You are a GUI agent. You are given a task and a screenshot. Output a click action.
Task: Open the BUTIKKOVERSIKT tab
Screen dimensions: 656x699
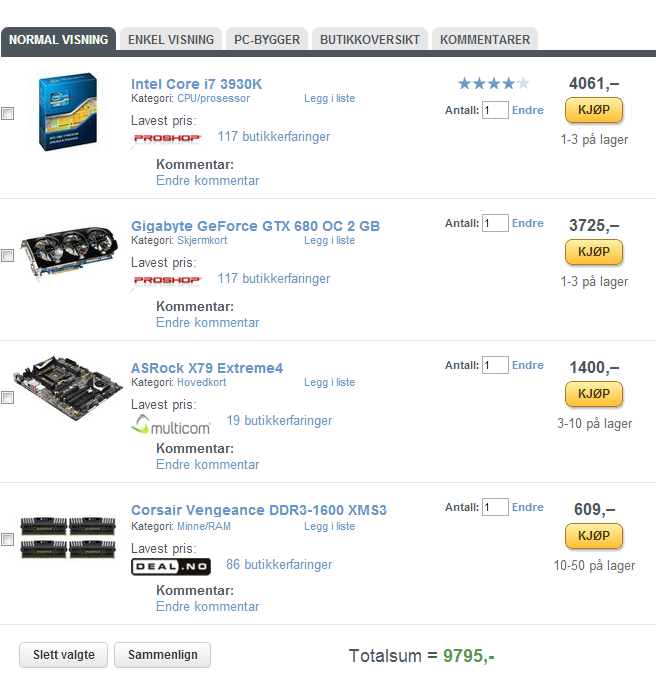point(370,40)
